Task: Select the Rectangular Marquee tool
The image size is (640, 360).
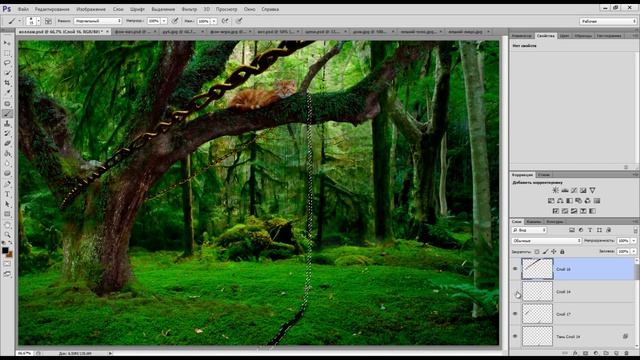Action: 7,53
